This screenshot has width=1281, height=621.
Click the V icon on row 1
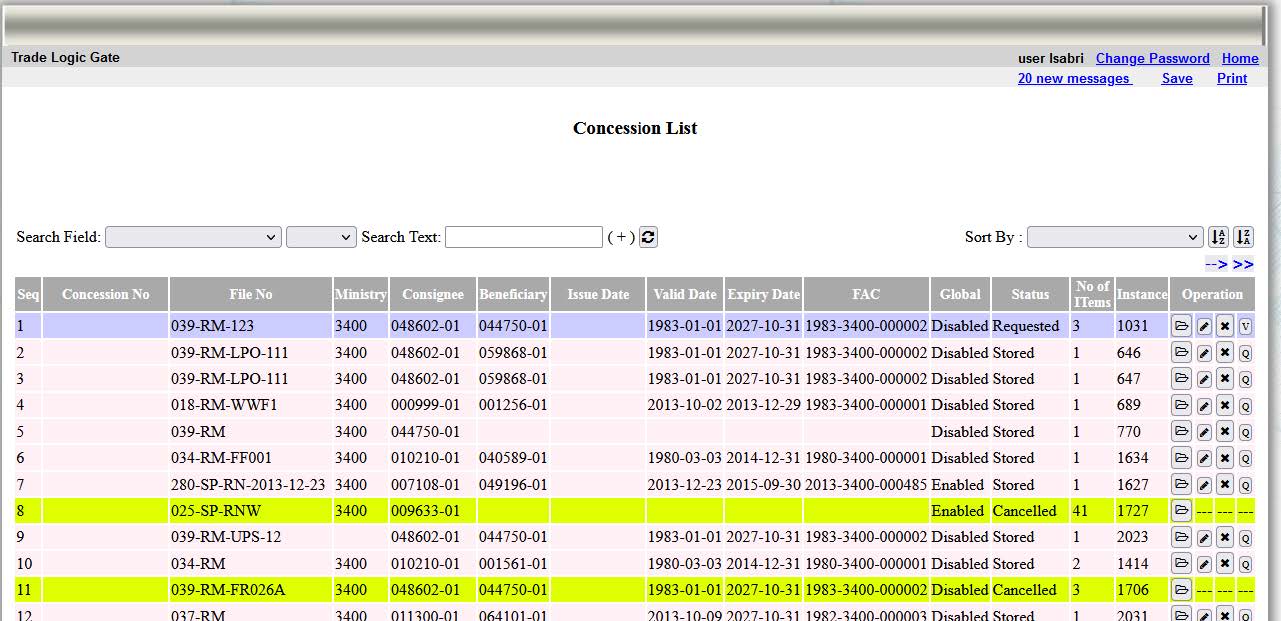tap(1246, 326)
